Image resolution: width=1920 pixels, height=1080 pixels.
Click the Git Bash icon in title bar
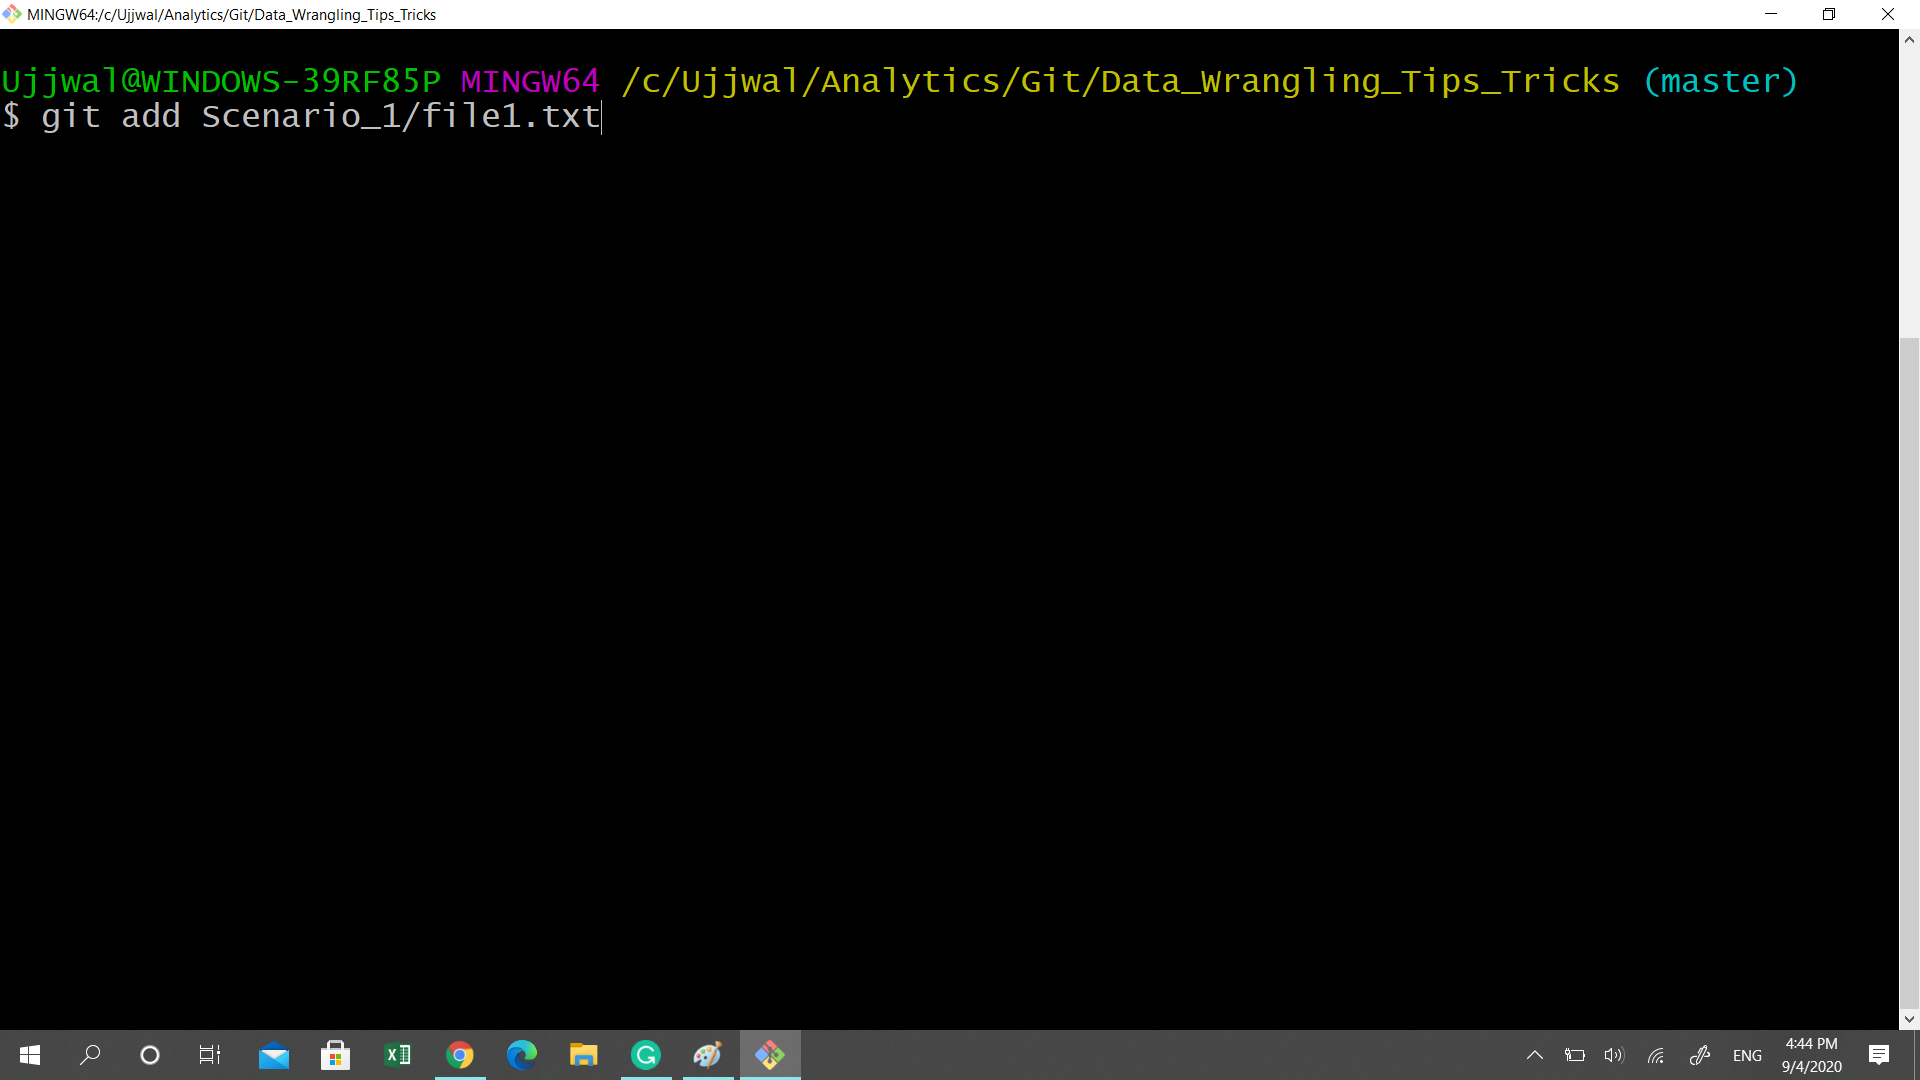tap(12, 14)
